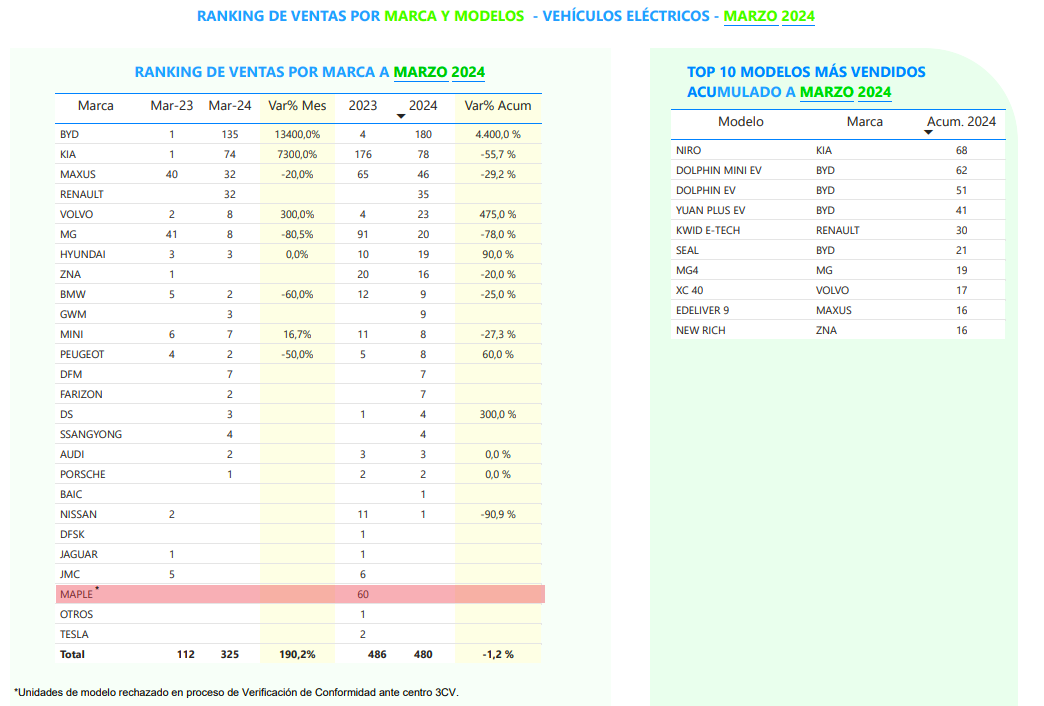The width and height of the screenshot is (1044, 706).
Task: Select the AUDI brand row
Action: (x=298, y=454)
